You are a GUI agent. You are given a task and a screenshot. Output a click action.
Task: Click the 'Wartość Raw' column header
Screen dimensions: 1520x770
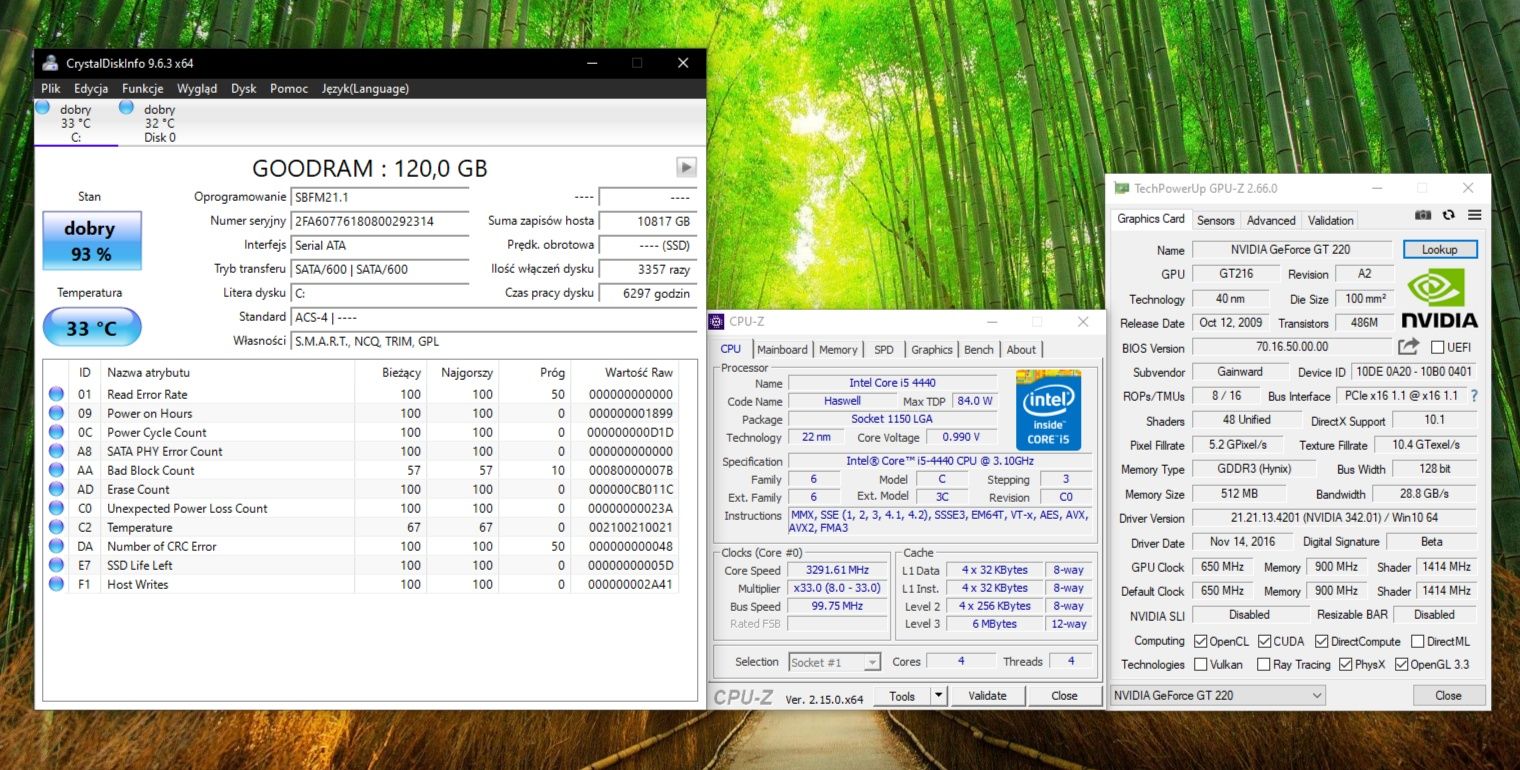click(638, 372)
